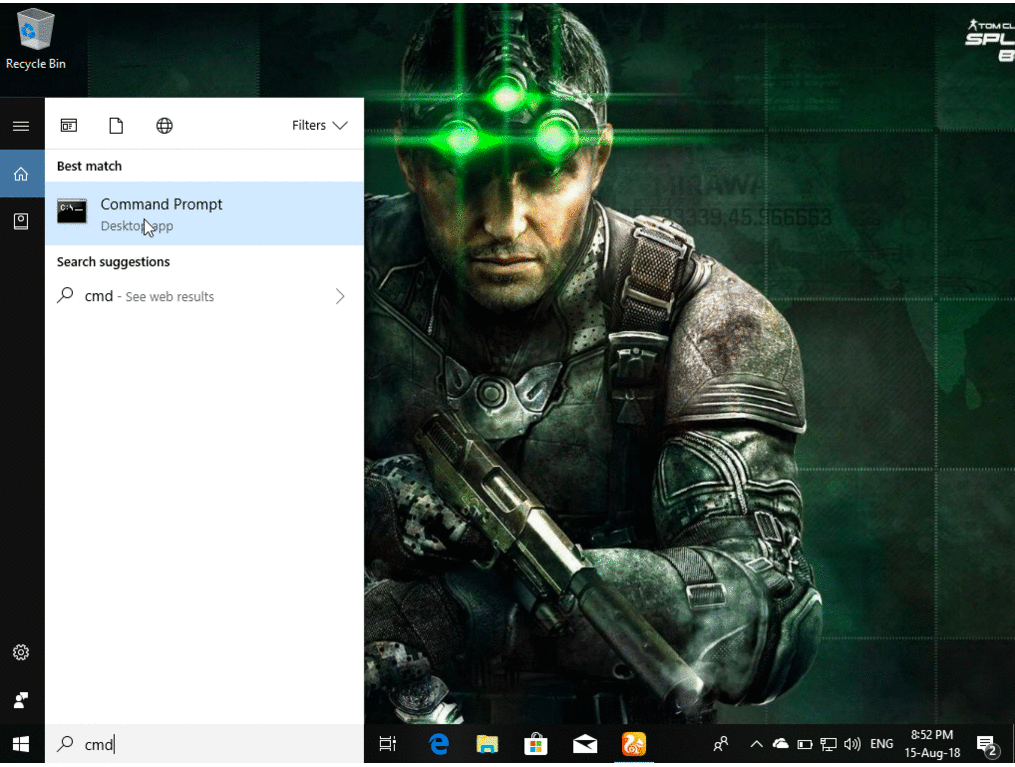
Task: Open Settings gear in the search sidebar
Action: [x=21, y=652]
